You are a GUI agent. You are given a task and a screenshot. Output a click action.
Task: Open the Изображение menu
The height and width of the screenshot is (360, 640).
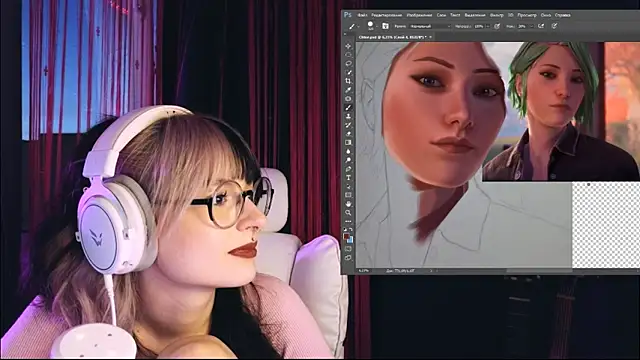coord(419,15)
